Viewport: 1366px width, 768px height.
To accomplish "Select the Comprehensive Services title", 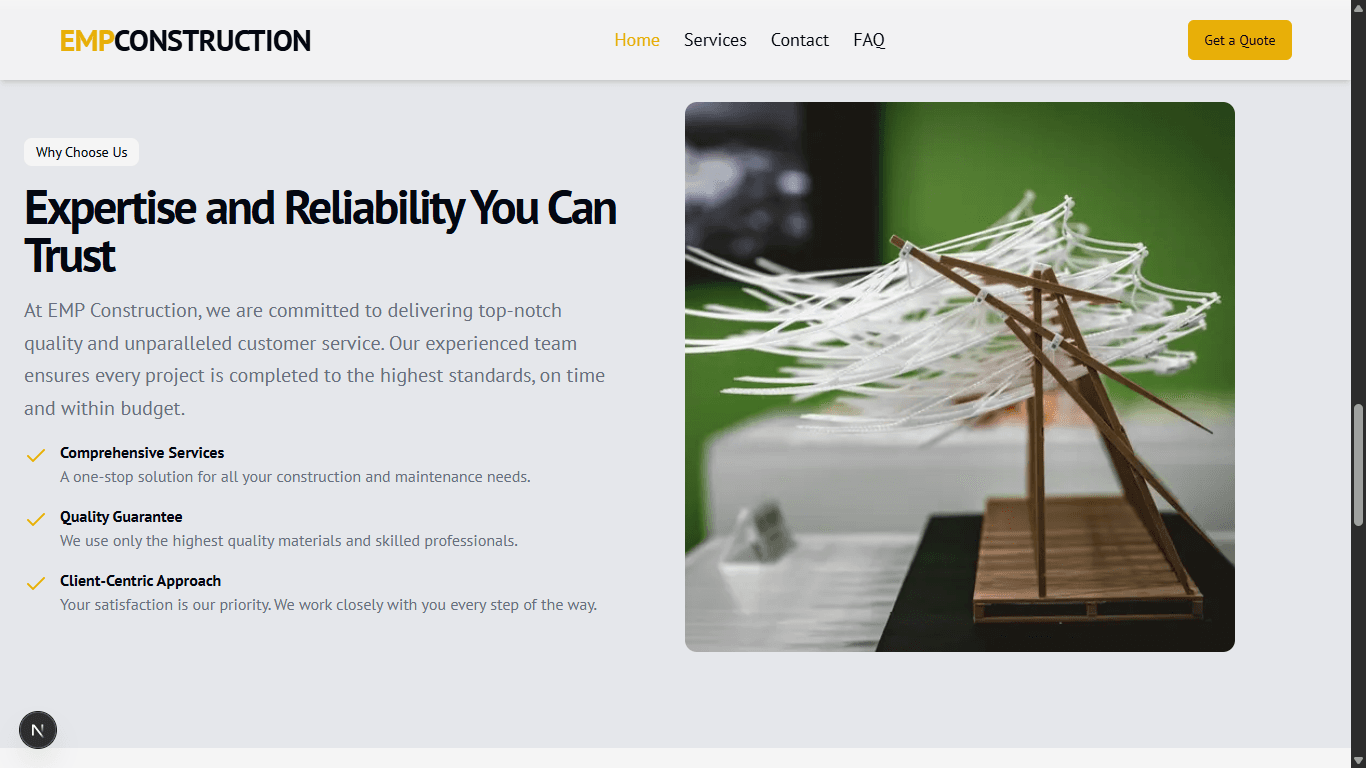I will pos(142,453).
